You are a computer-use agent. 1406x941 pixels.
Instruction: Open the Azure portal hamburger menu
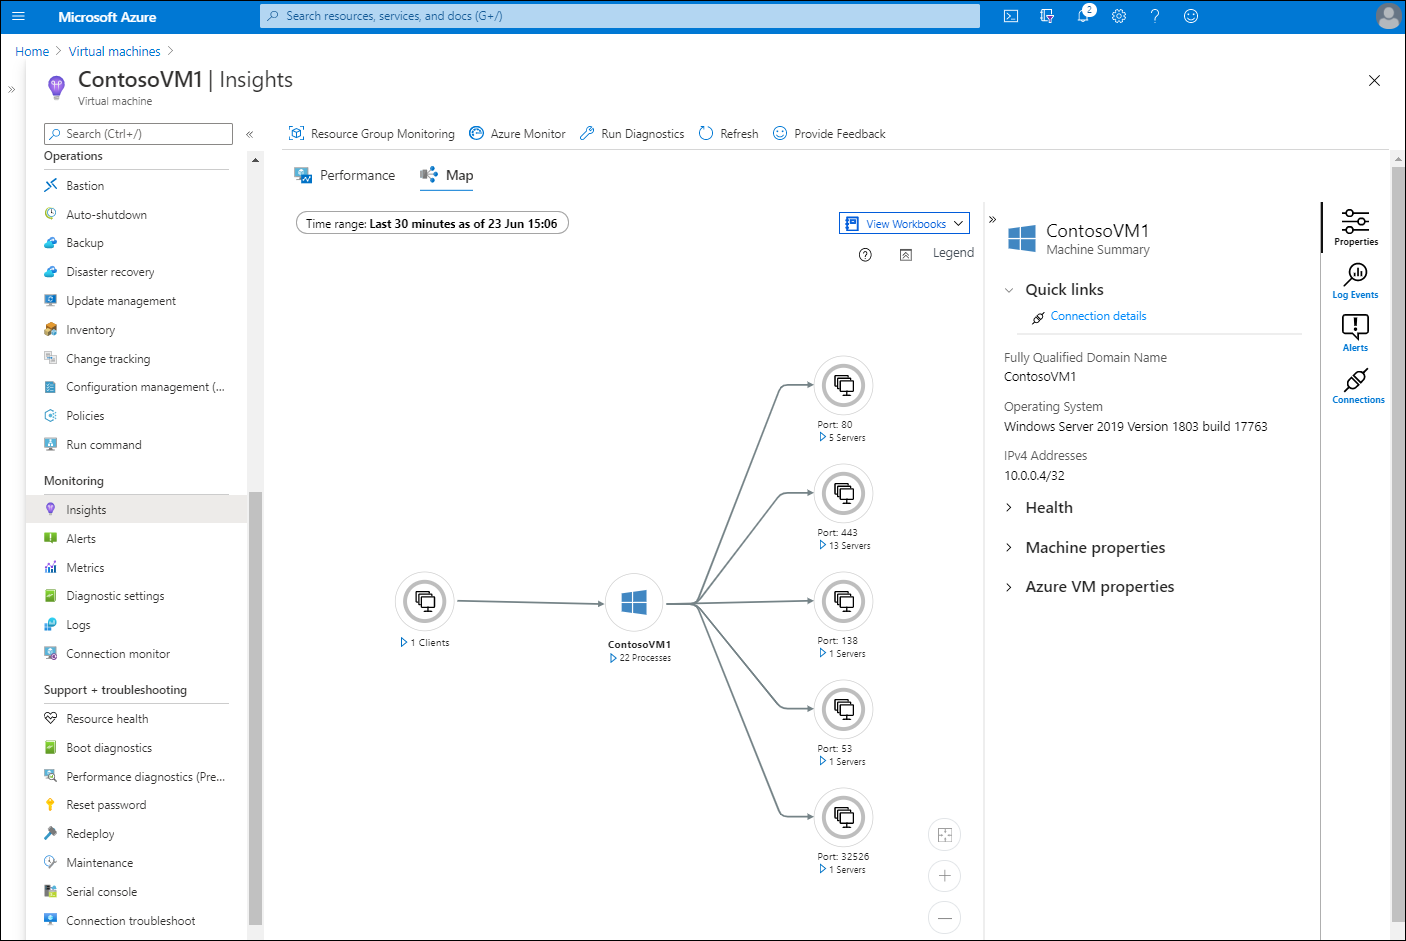18,16
